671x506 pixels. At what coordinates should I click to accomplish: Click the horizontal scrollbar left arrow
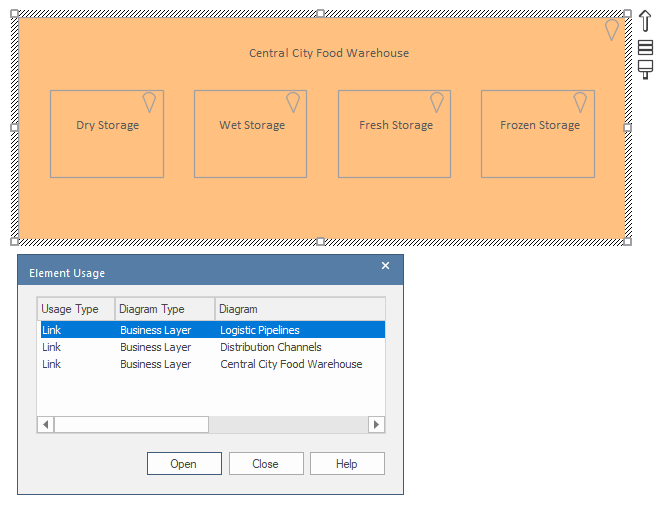click(x=46, y=425)
